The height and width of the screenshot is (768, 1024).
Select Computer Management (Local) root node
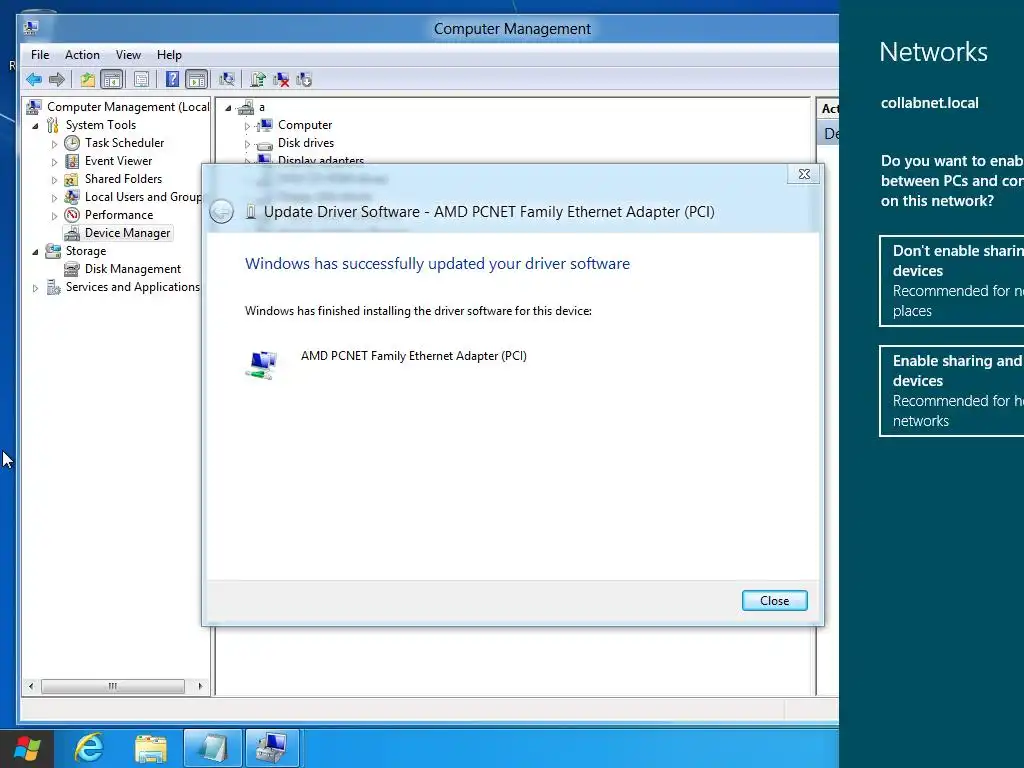(x=128, y=107)
